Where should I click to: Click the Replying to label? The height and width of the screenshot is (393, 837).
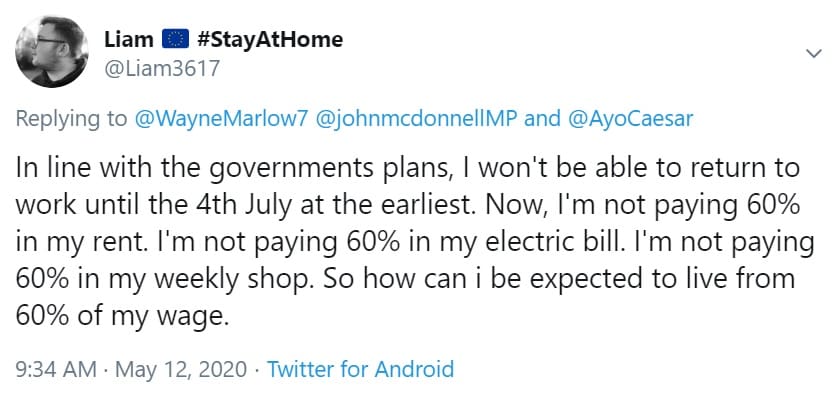72,119
